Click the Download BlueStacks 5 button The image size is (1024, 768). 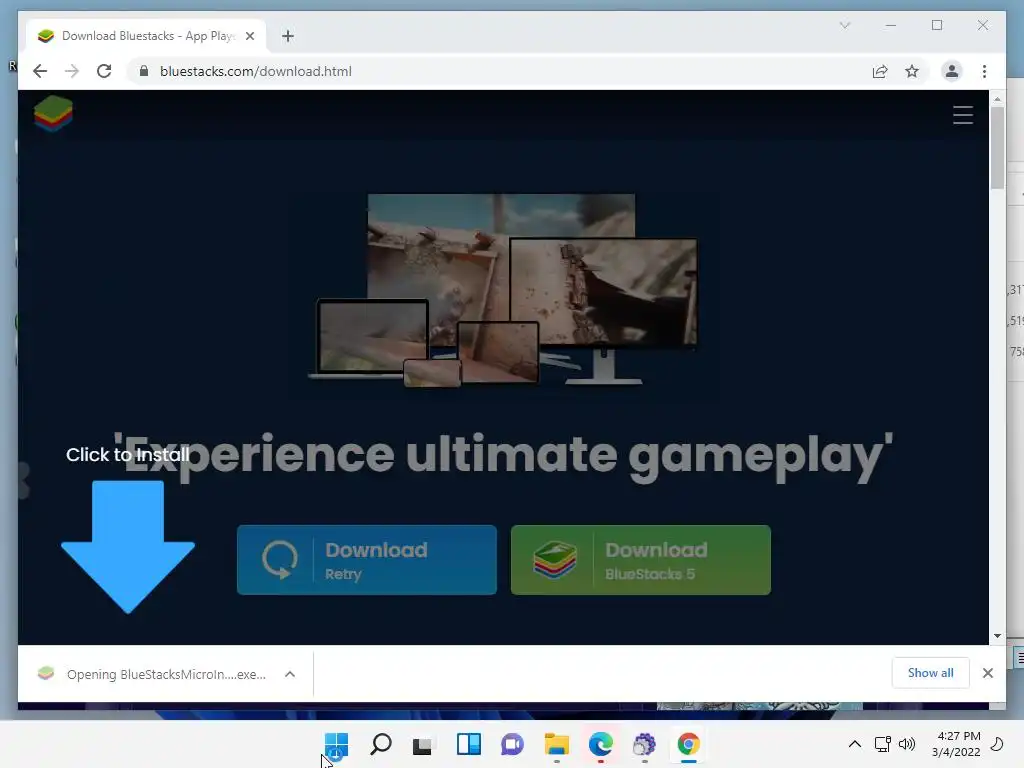coord(641,560)
